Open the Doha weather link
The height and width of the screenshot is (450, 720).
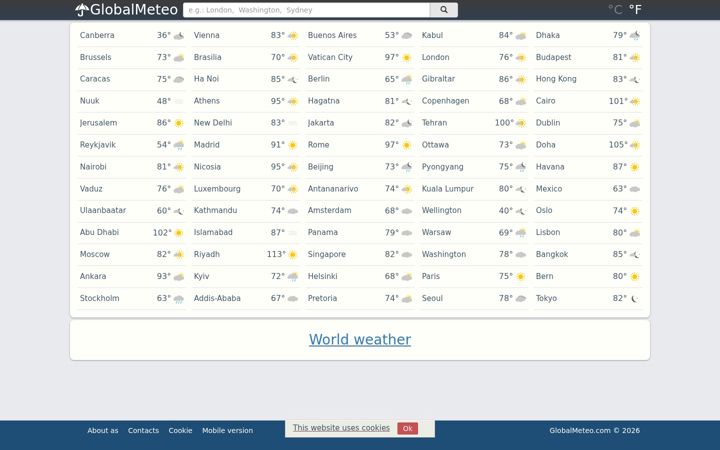pos(546,145)
